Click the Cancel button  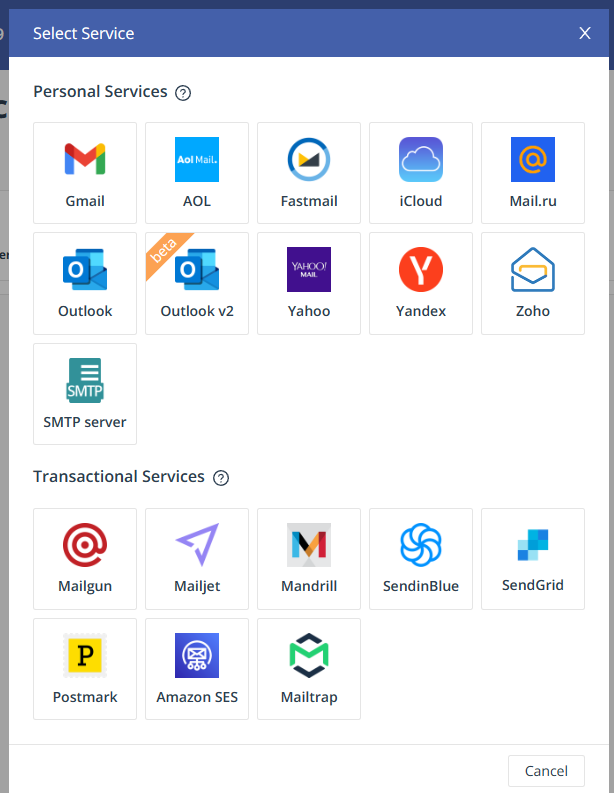click(x=546, y=771)
